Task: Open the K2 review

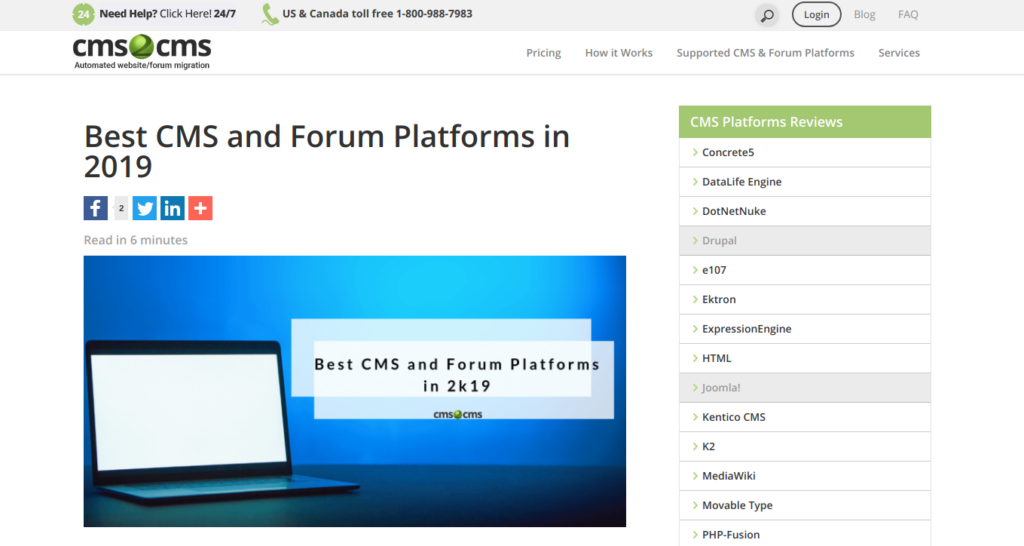Action: (x=805, y=446)
